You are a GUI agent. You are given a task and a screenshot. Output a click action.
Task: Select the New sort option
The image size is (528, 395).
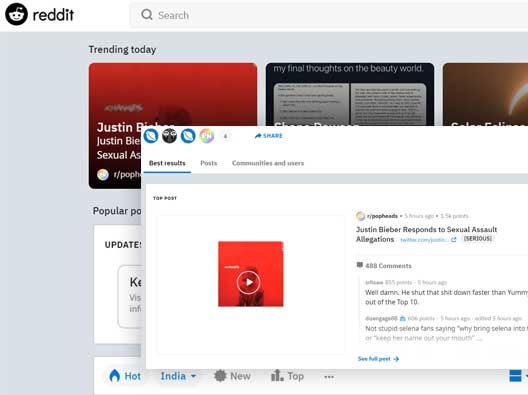click(232, 376)
